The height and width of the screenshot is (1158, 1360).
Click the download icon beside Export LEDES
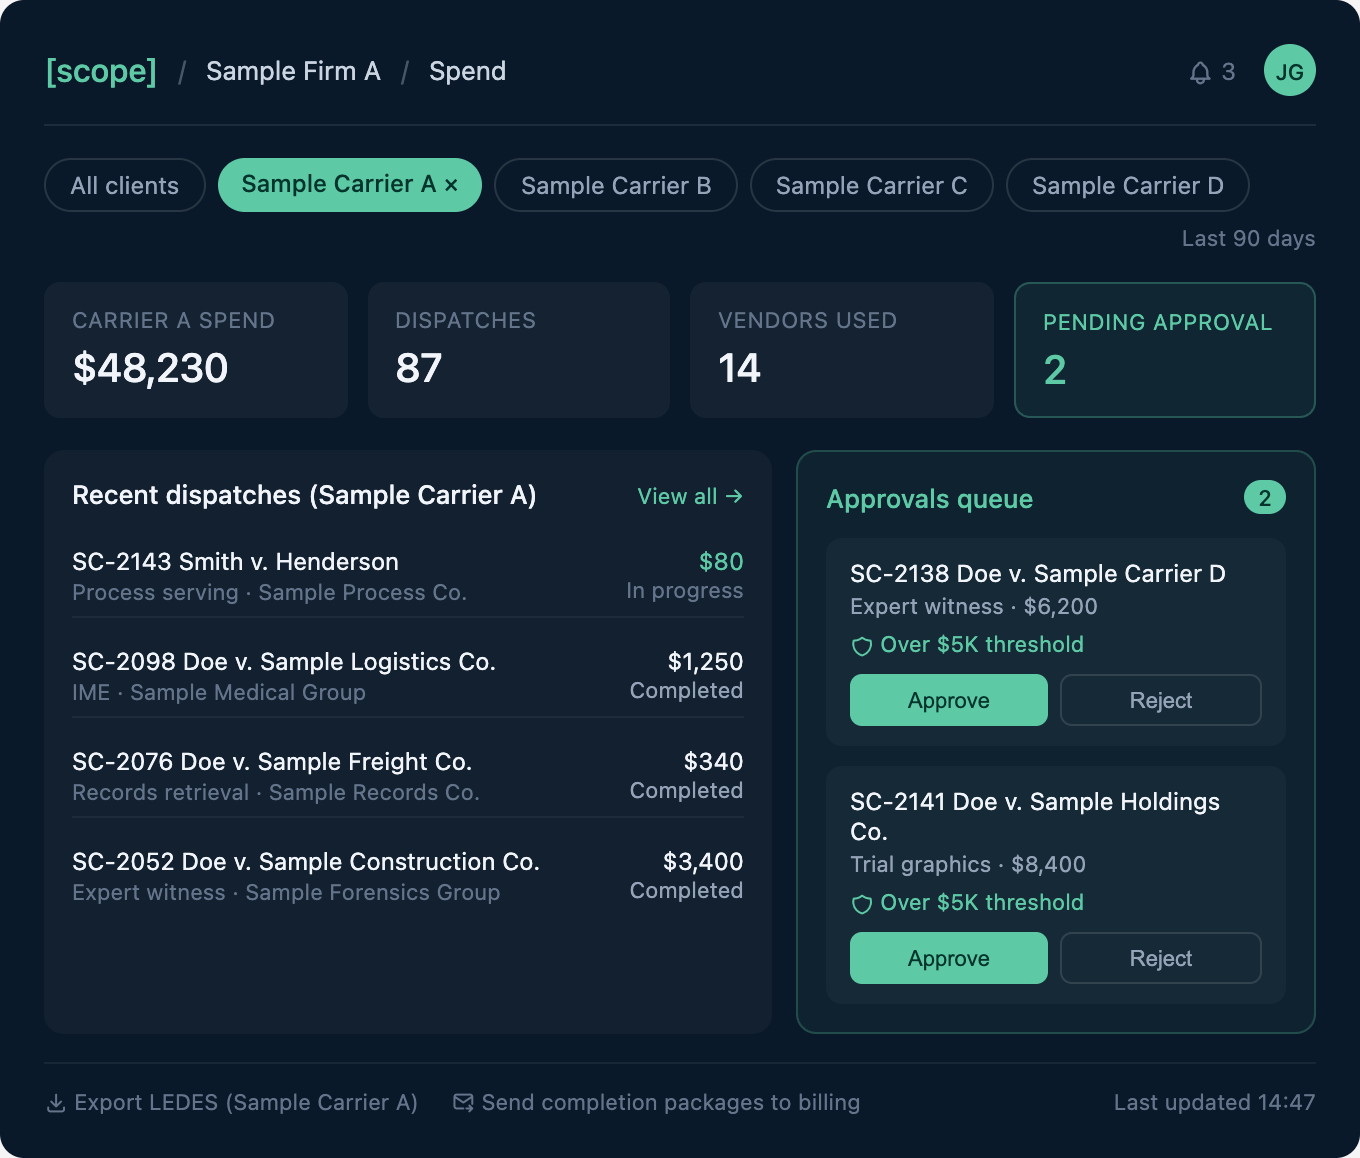(x=56, y=1103)
